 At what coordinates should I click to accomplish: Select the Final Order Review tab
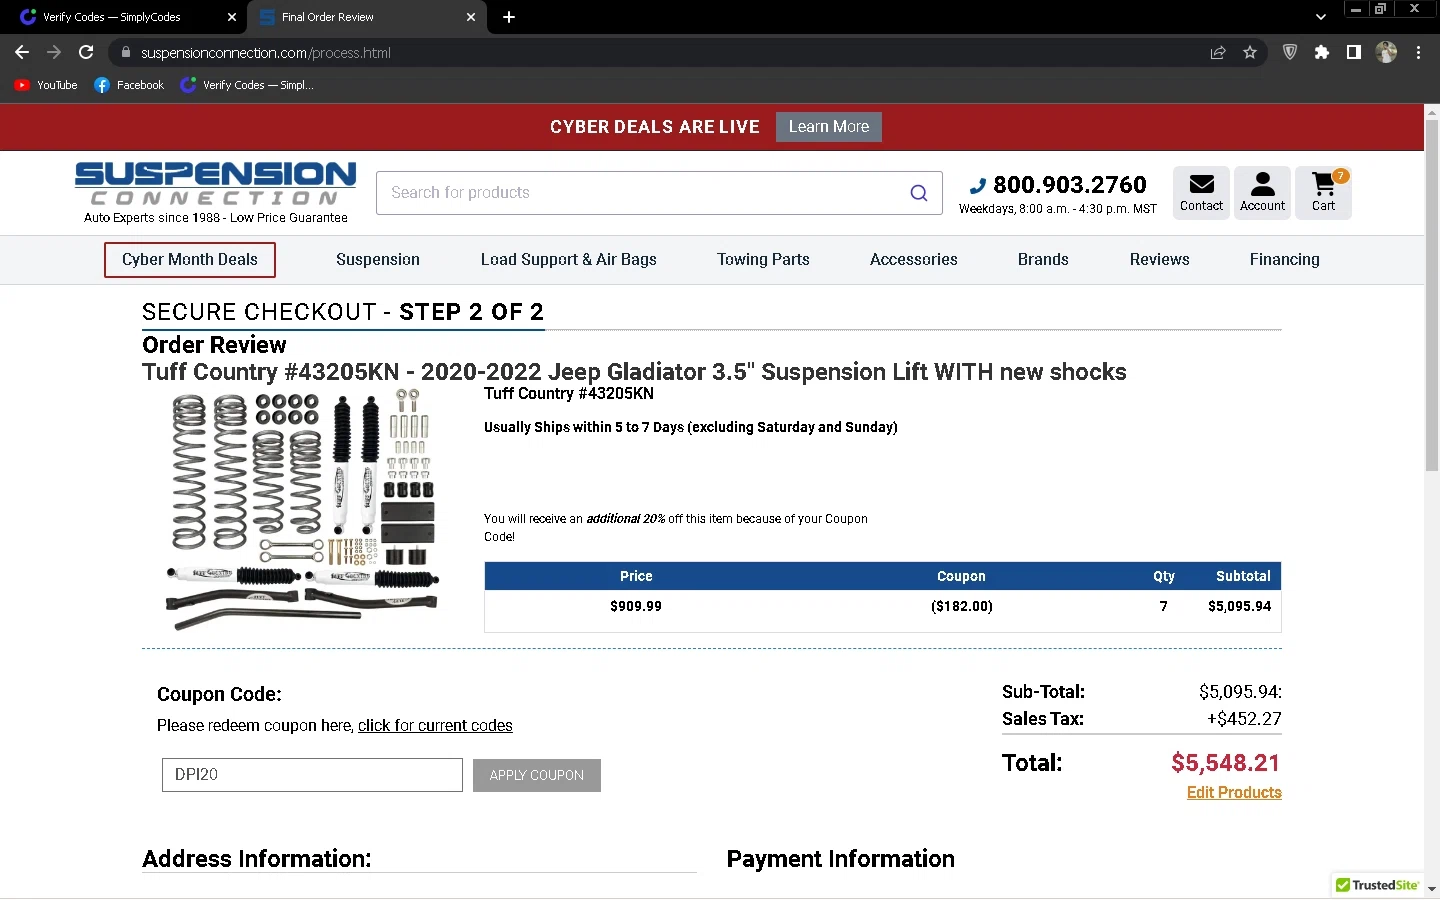point(367,17)
